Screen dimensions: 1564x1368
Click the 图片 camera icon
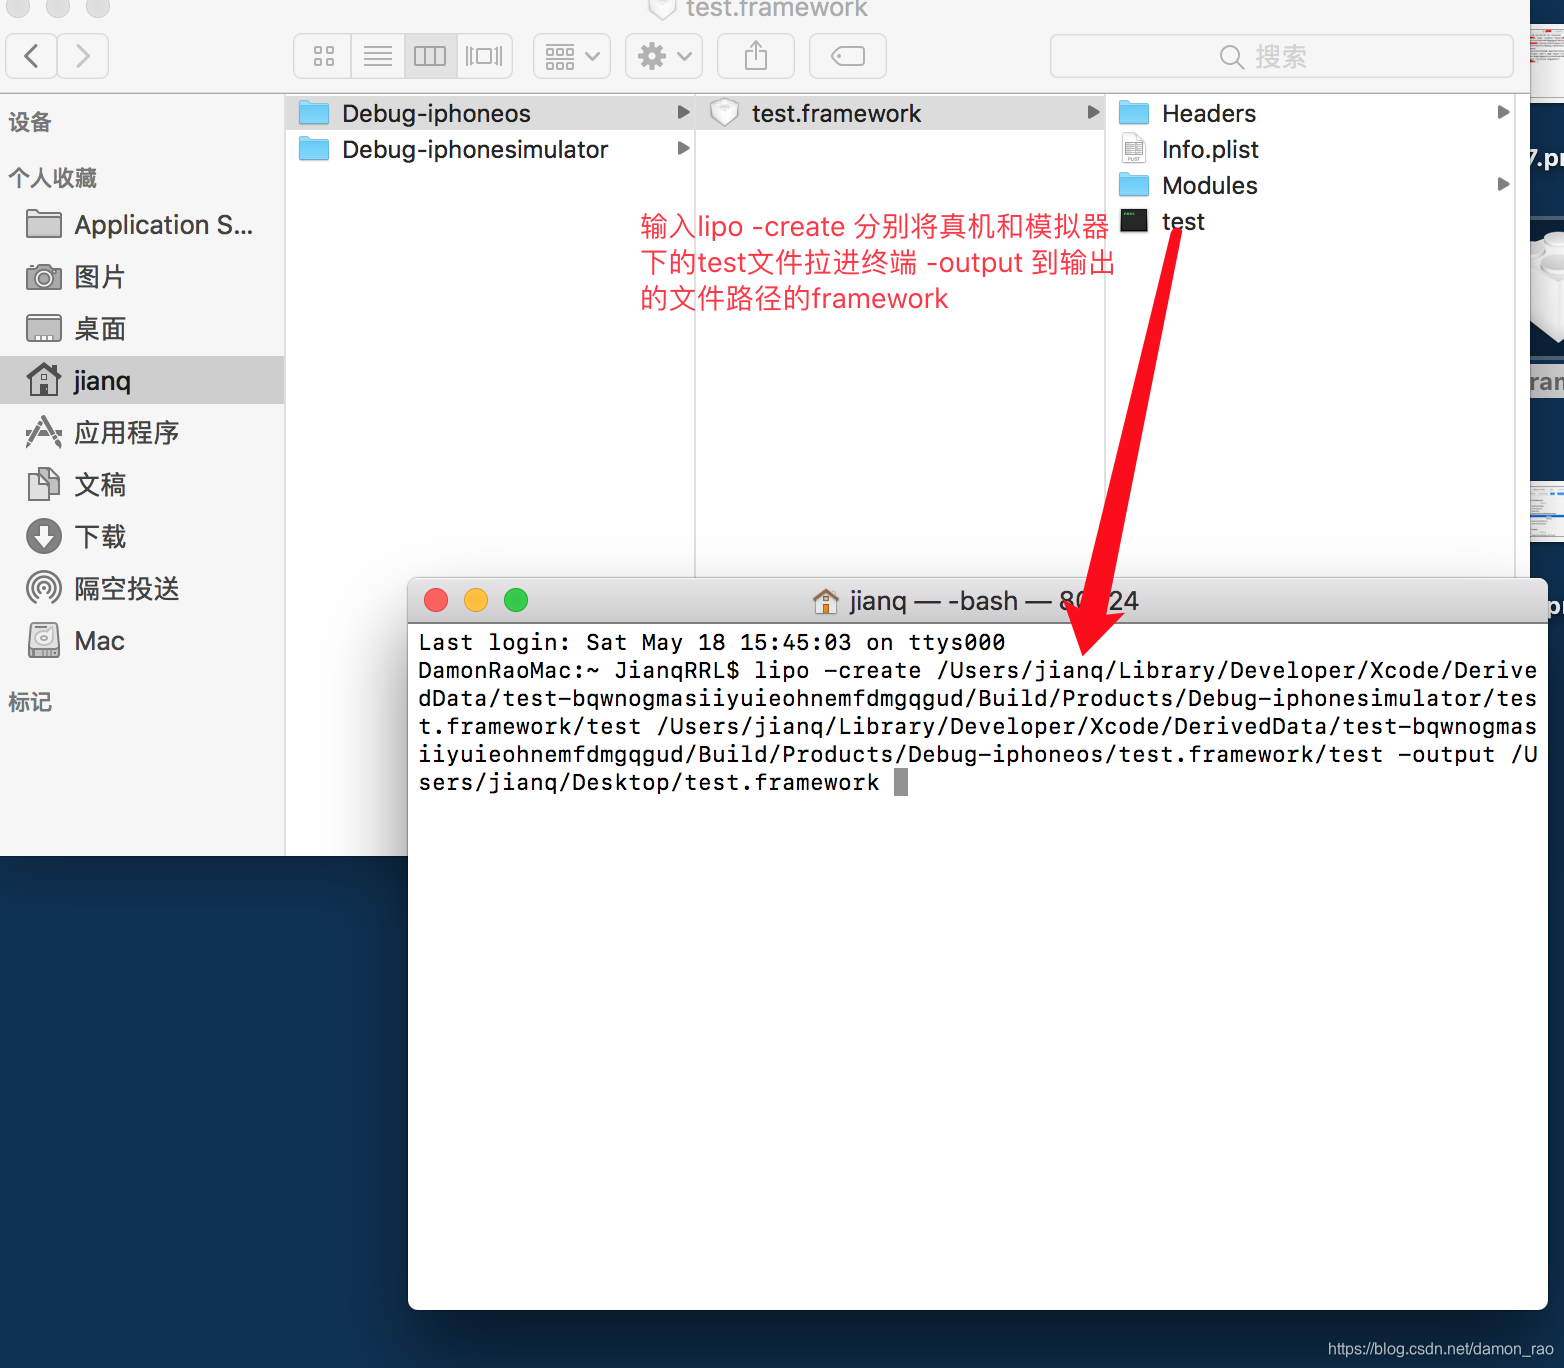pos(43,277)
